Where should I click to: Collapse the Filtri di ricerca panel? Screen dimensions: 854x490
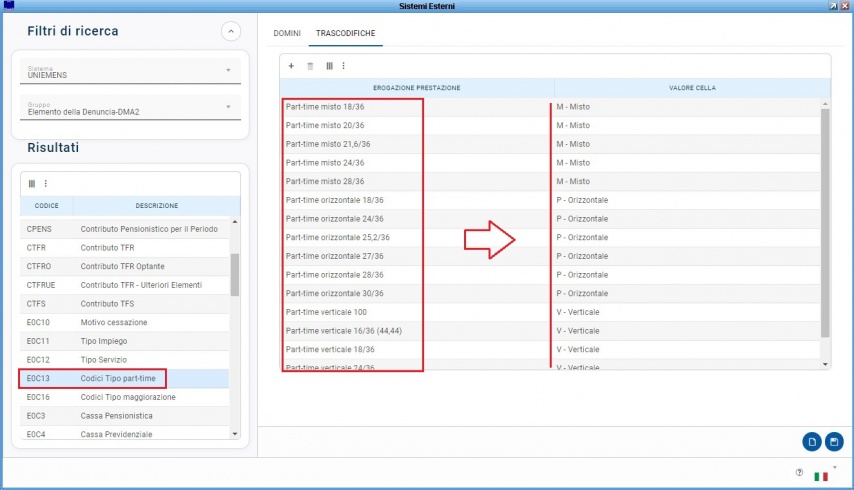point(231,32)
